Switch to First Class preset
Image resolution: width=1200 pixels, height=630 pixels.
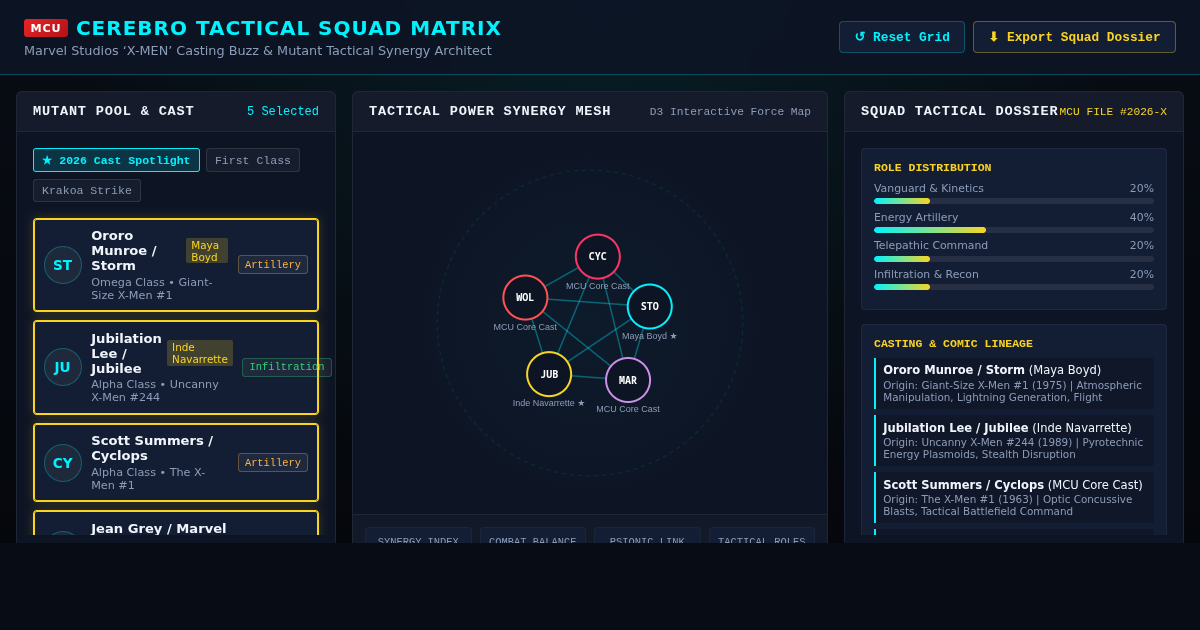click(253, 160)
